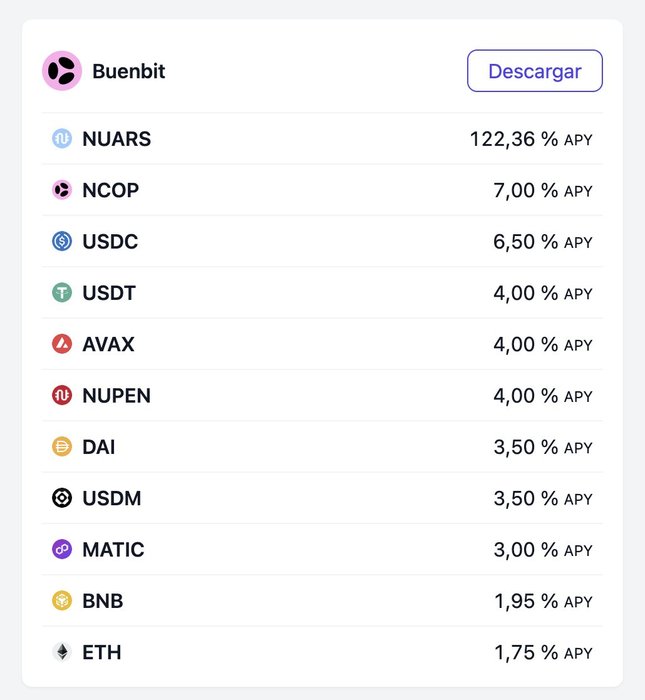Viewport: 645px width, 700px height.
Task: Click the Descargar button
Action: tap(535, 71)
